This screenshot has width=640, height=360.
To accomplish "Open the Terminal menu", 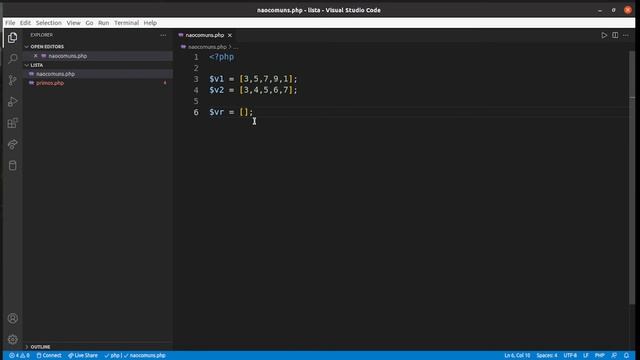I will point(127,23).
